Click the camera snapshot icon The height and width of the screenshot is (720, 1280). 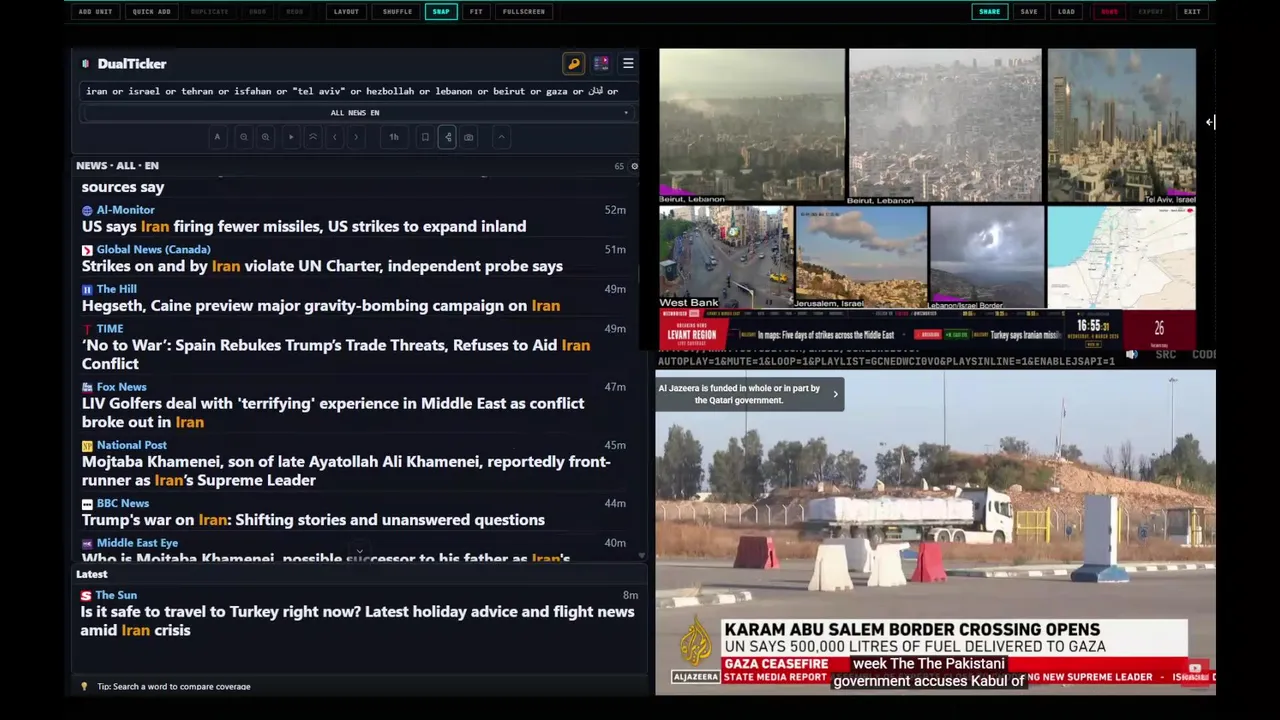pyautogui.click(x=469, y=137)
